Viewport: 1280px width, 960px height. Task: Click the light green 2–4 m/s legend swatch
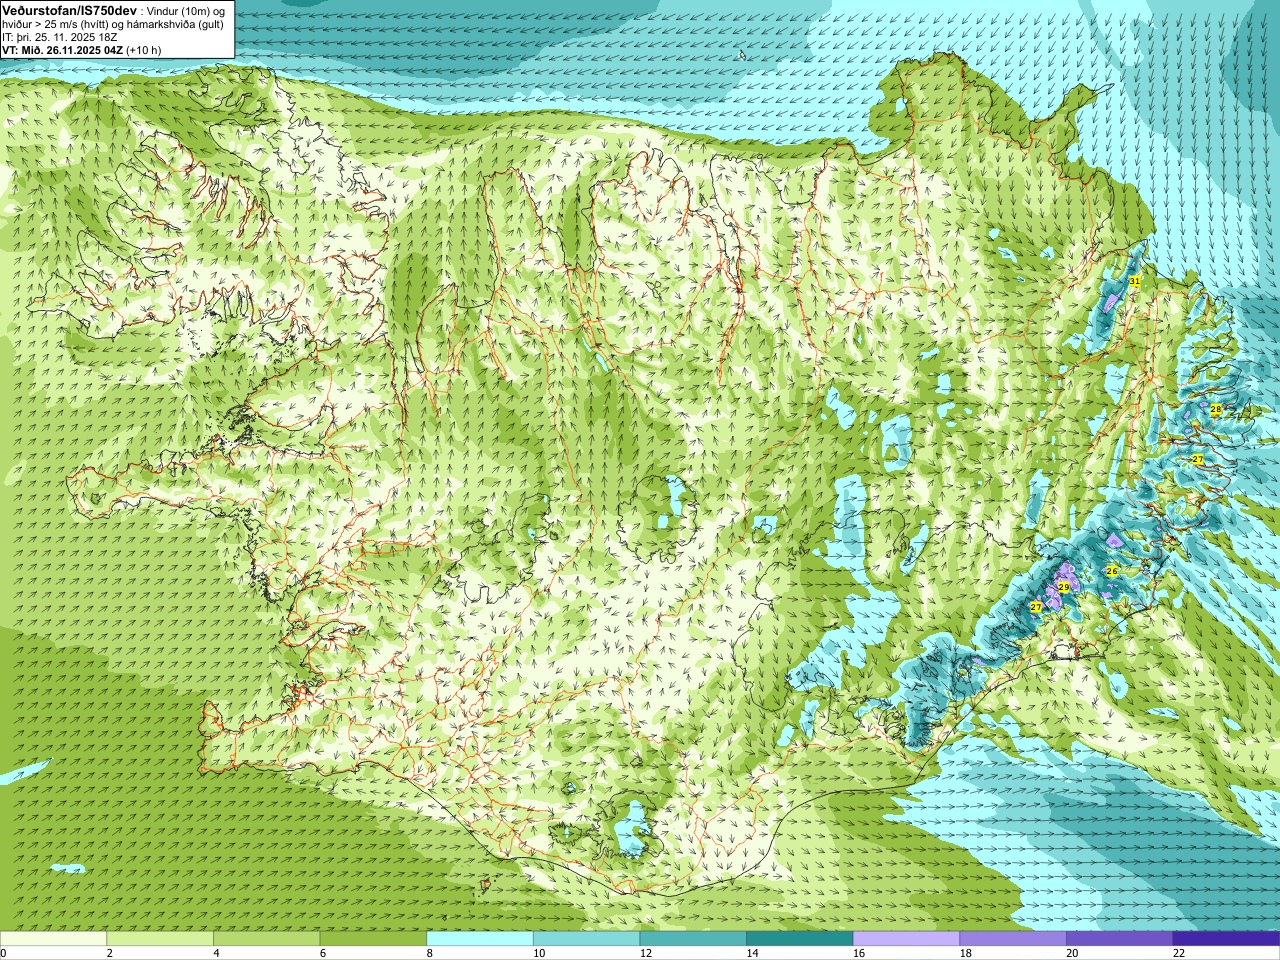(160, 939)
